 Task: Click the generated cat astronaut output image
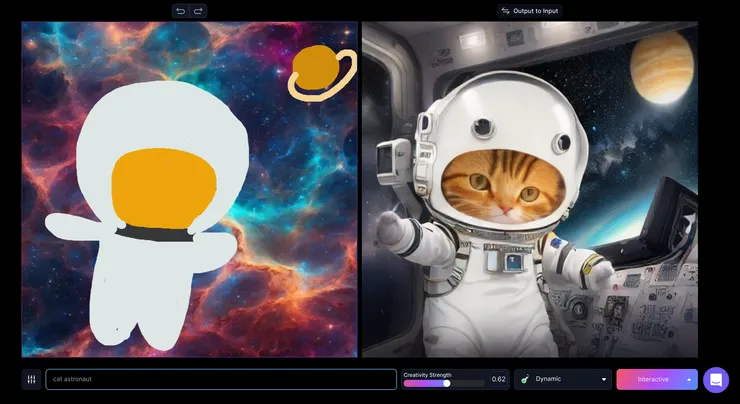click(x=530, y=189)
